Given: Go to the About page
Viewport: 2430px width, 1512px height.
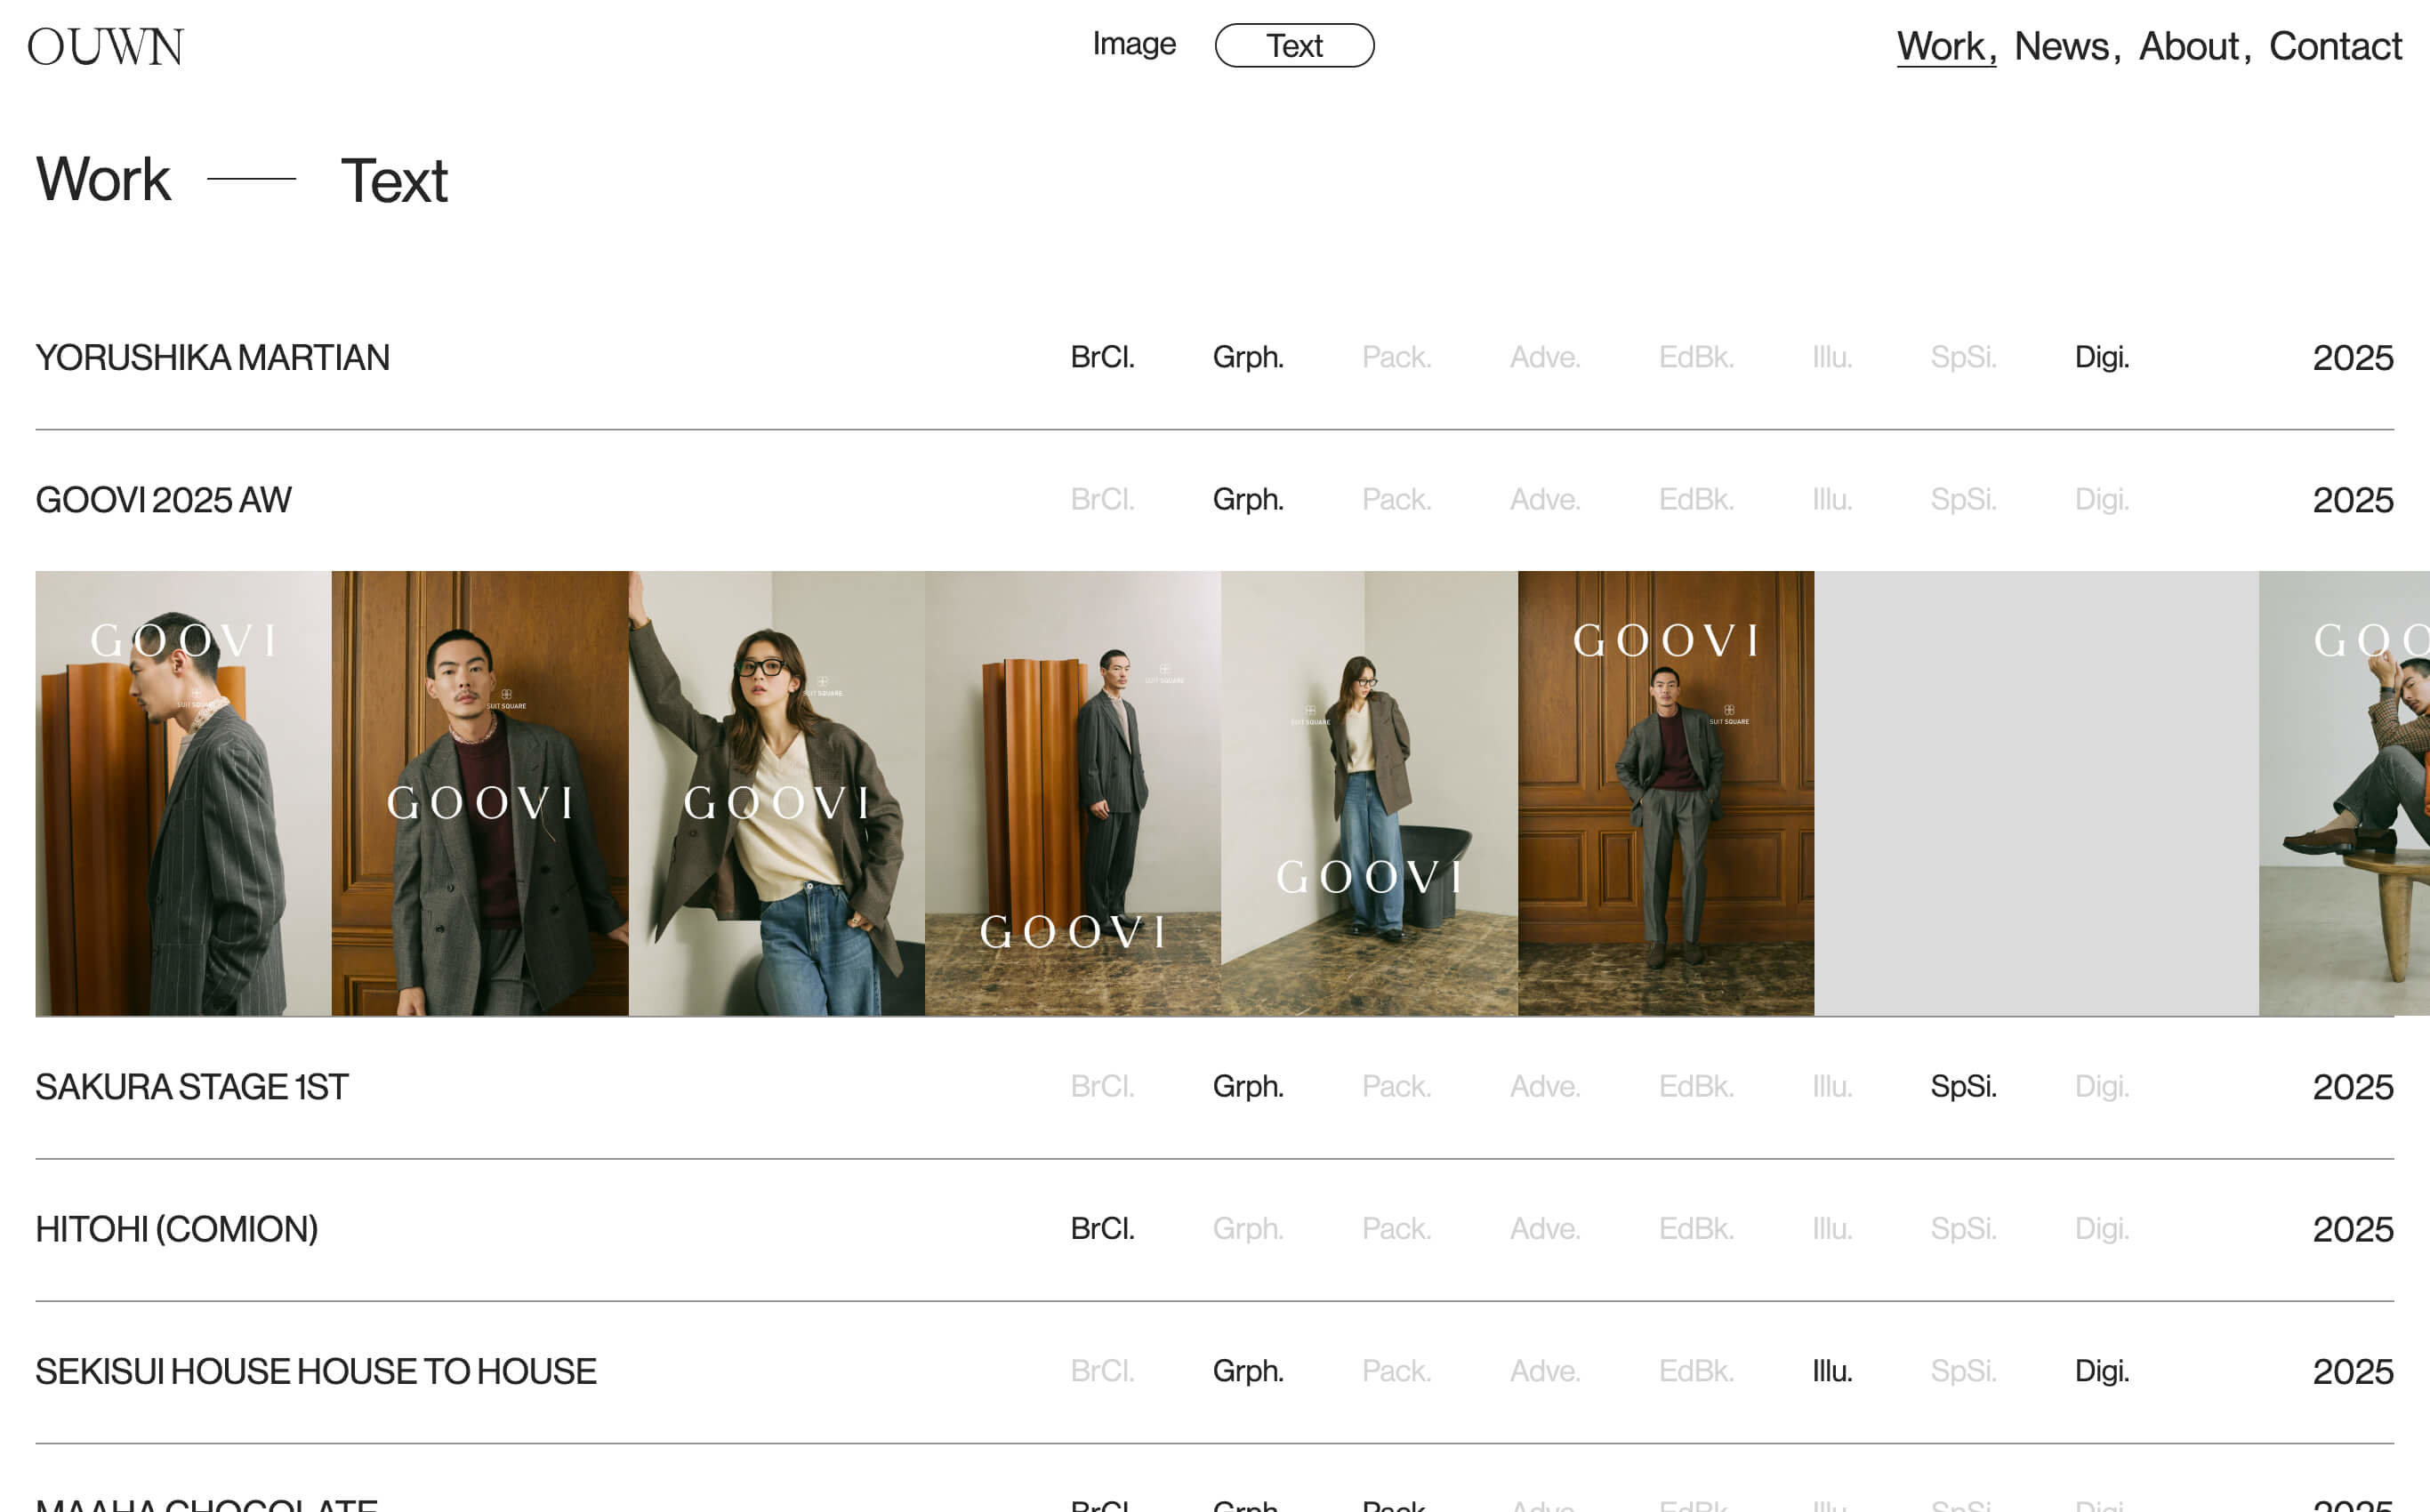Looking at the screenshot, I should click(2188, 46).
